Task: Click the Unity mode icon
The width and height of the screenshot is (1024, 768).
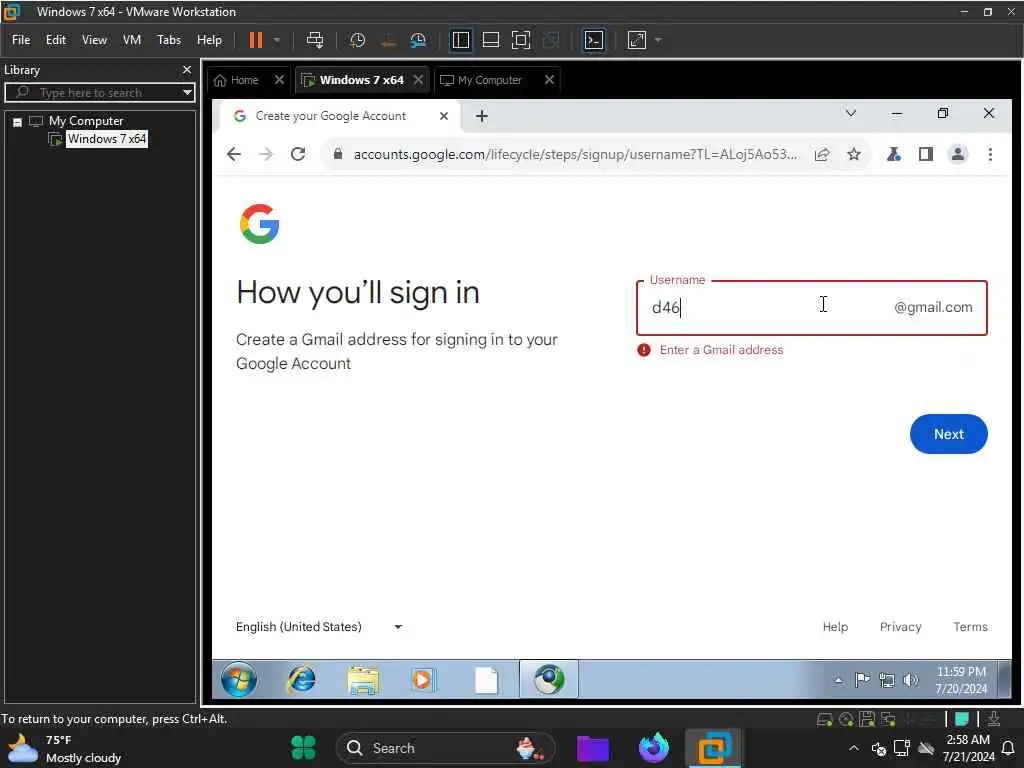Action: (551, 40)
